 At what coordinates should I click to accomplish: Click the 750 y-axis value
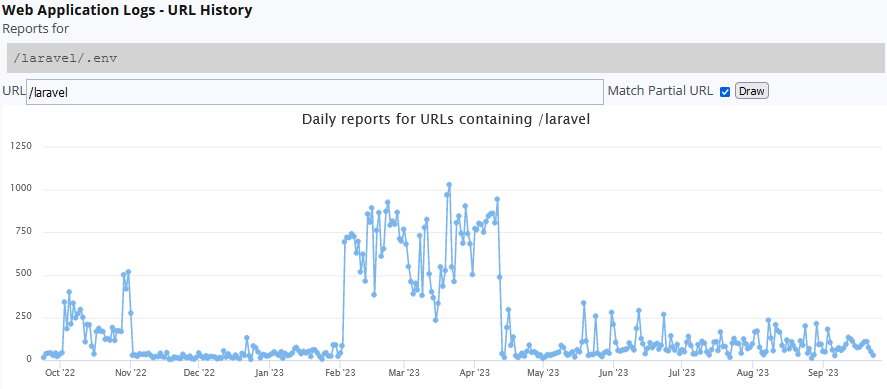24,232
